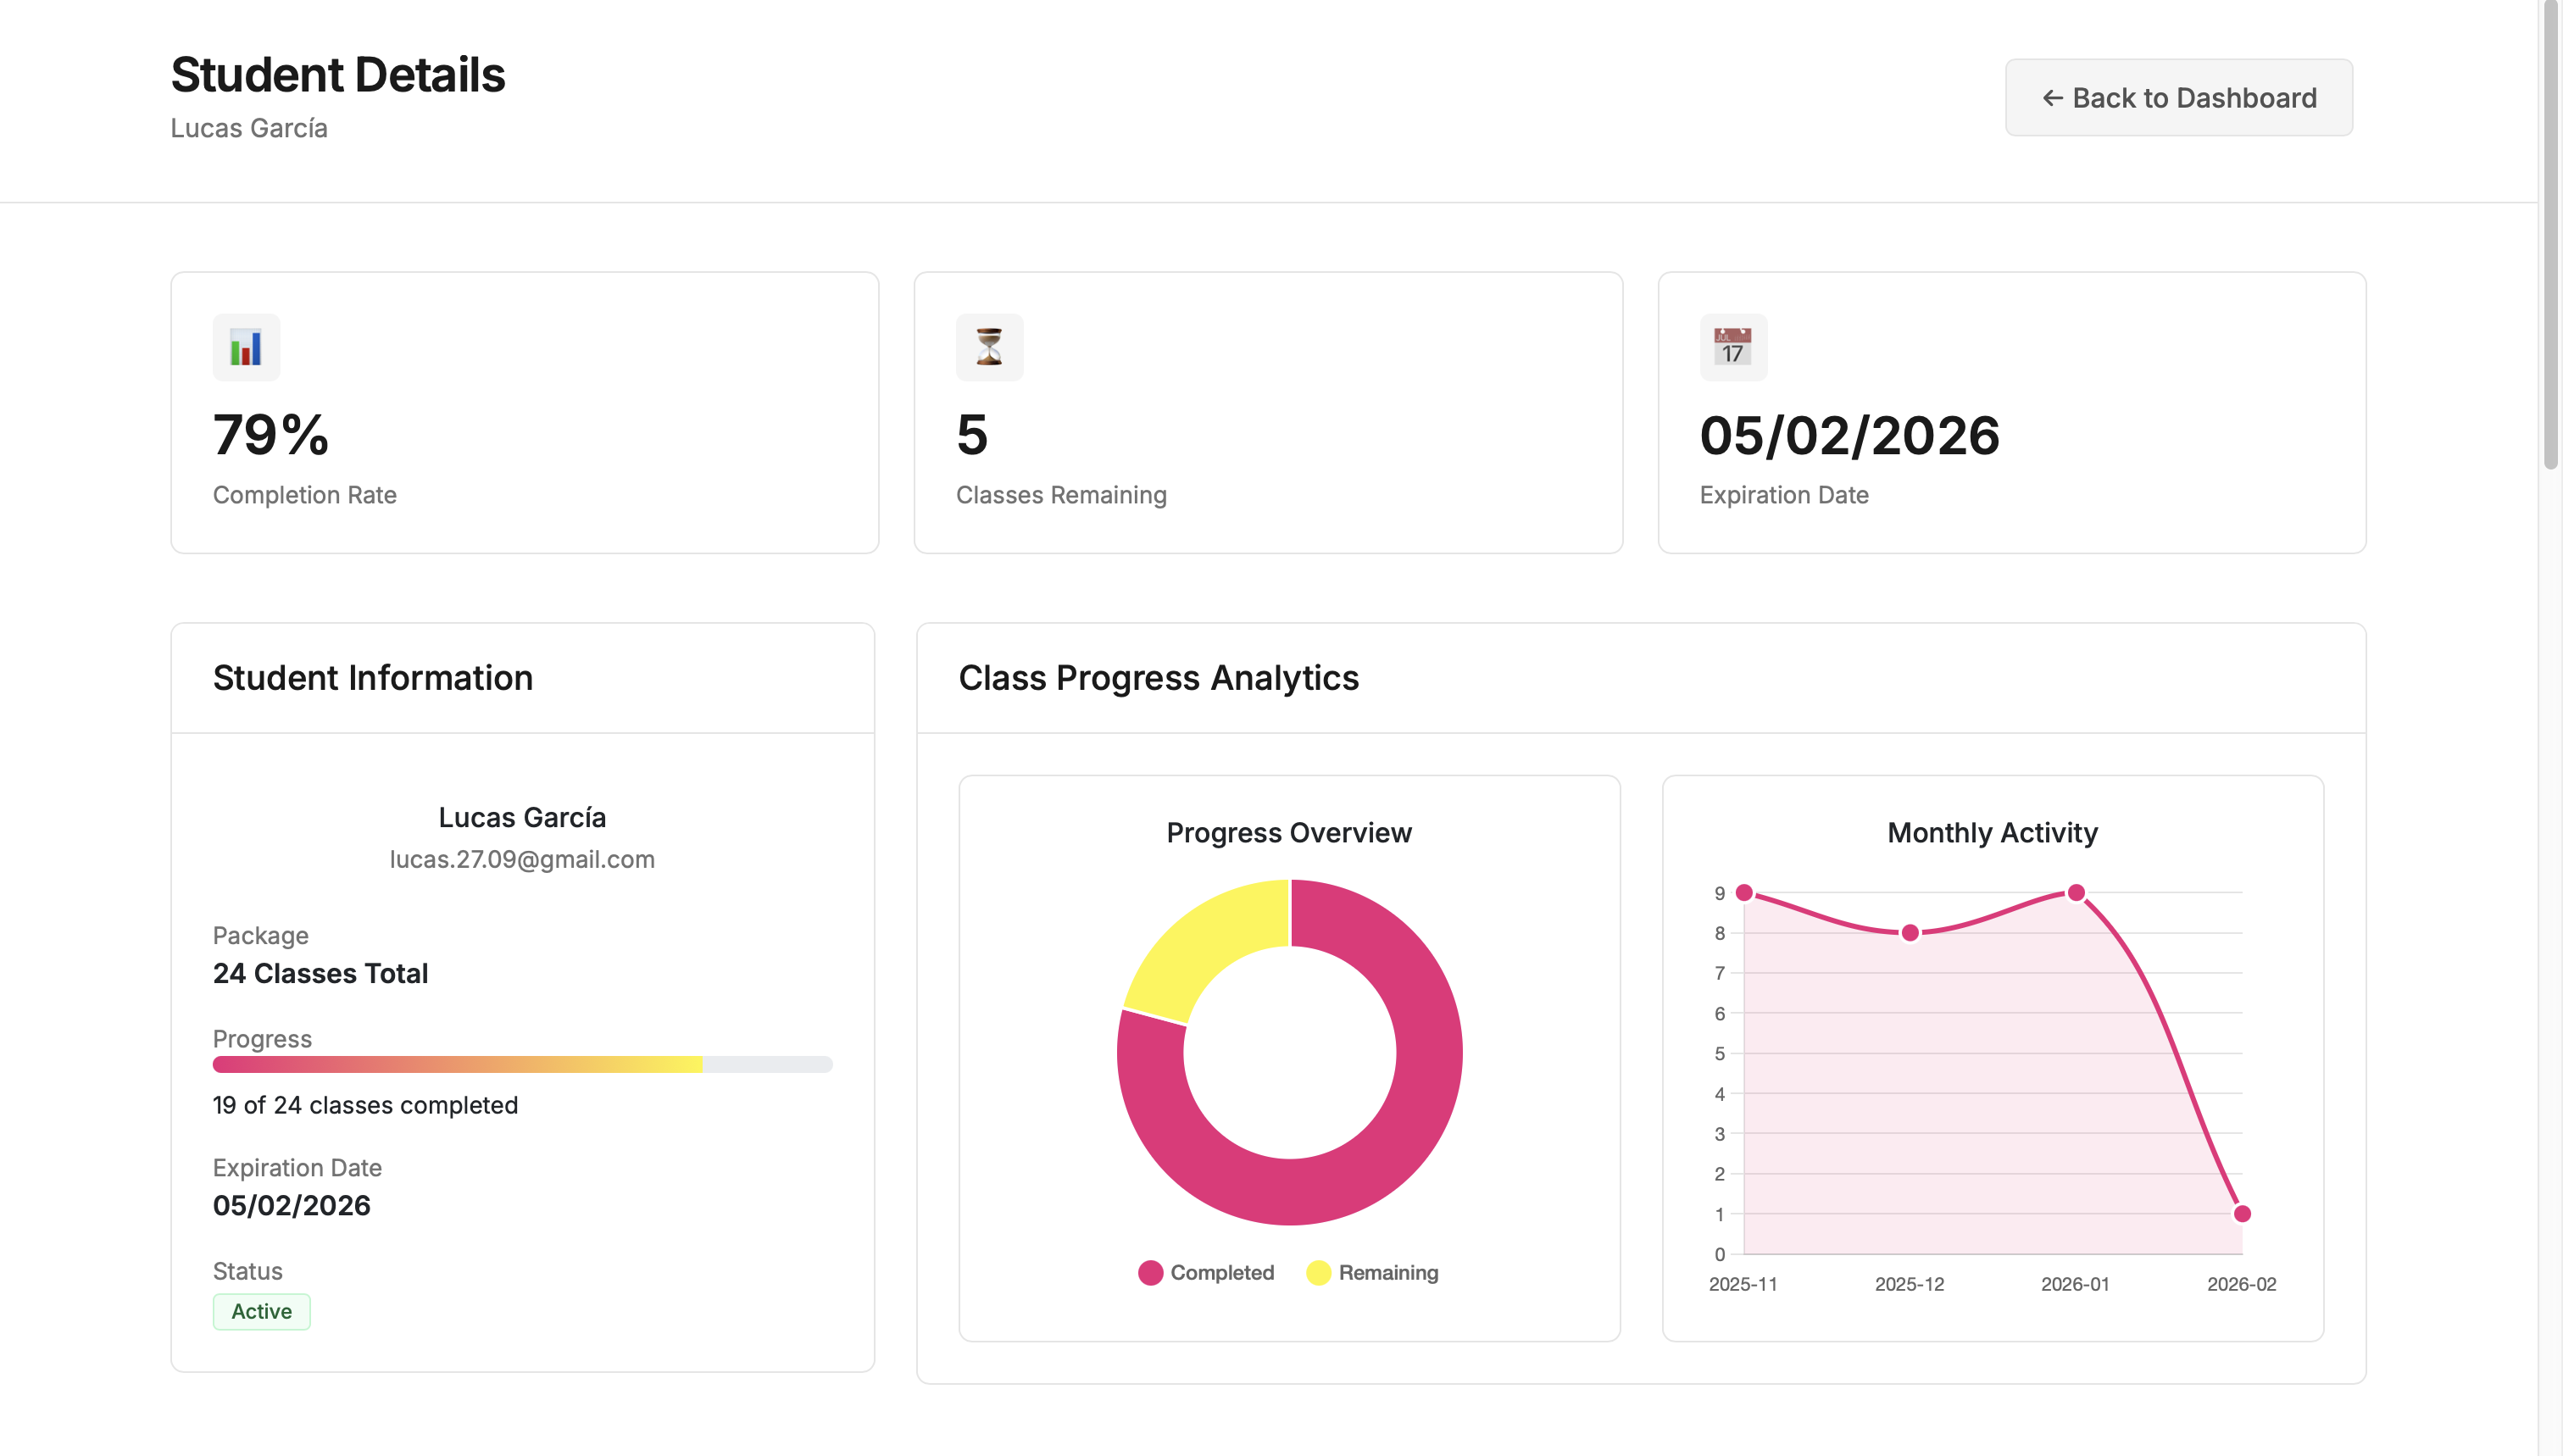Expand the Class Progress Analytics section
2563x1456 pixels.
pyautogui.click(x=1158, y=678)
